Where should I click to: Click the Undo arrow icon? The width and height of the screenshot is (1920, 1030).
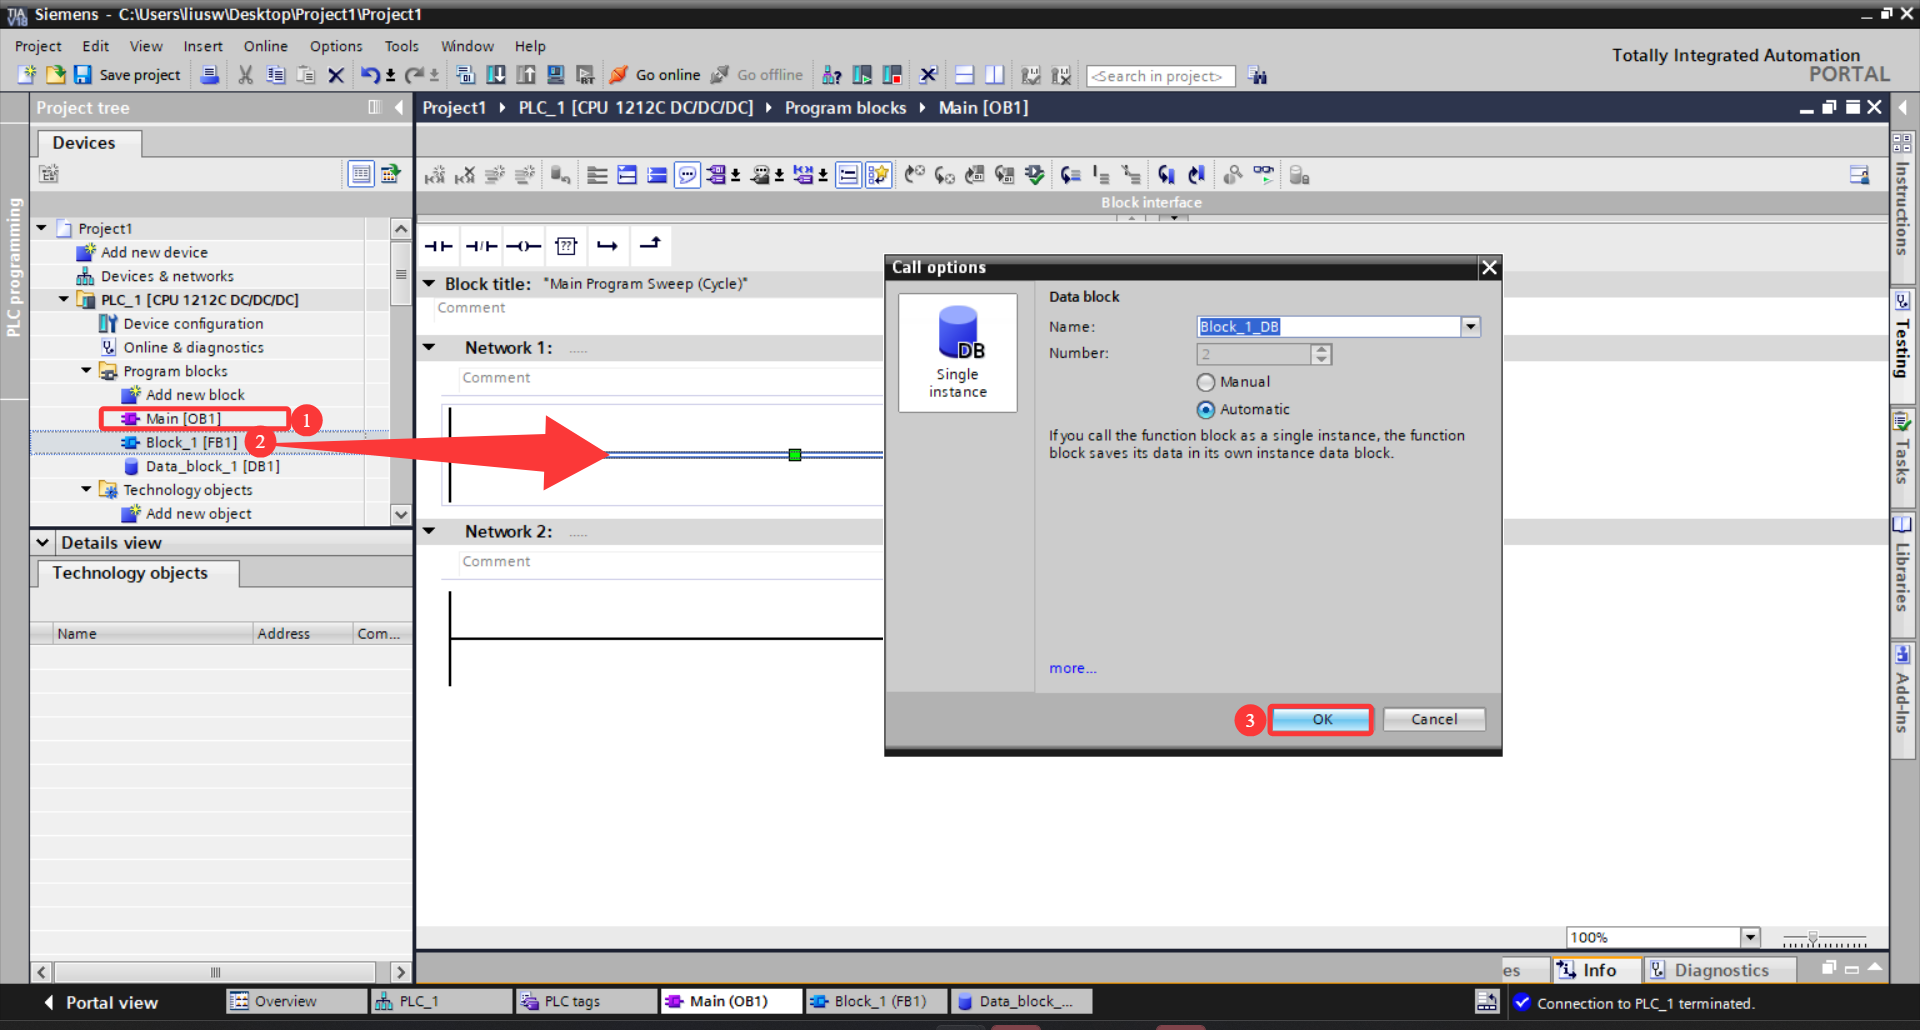tap(370, 75)
